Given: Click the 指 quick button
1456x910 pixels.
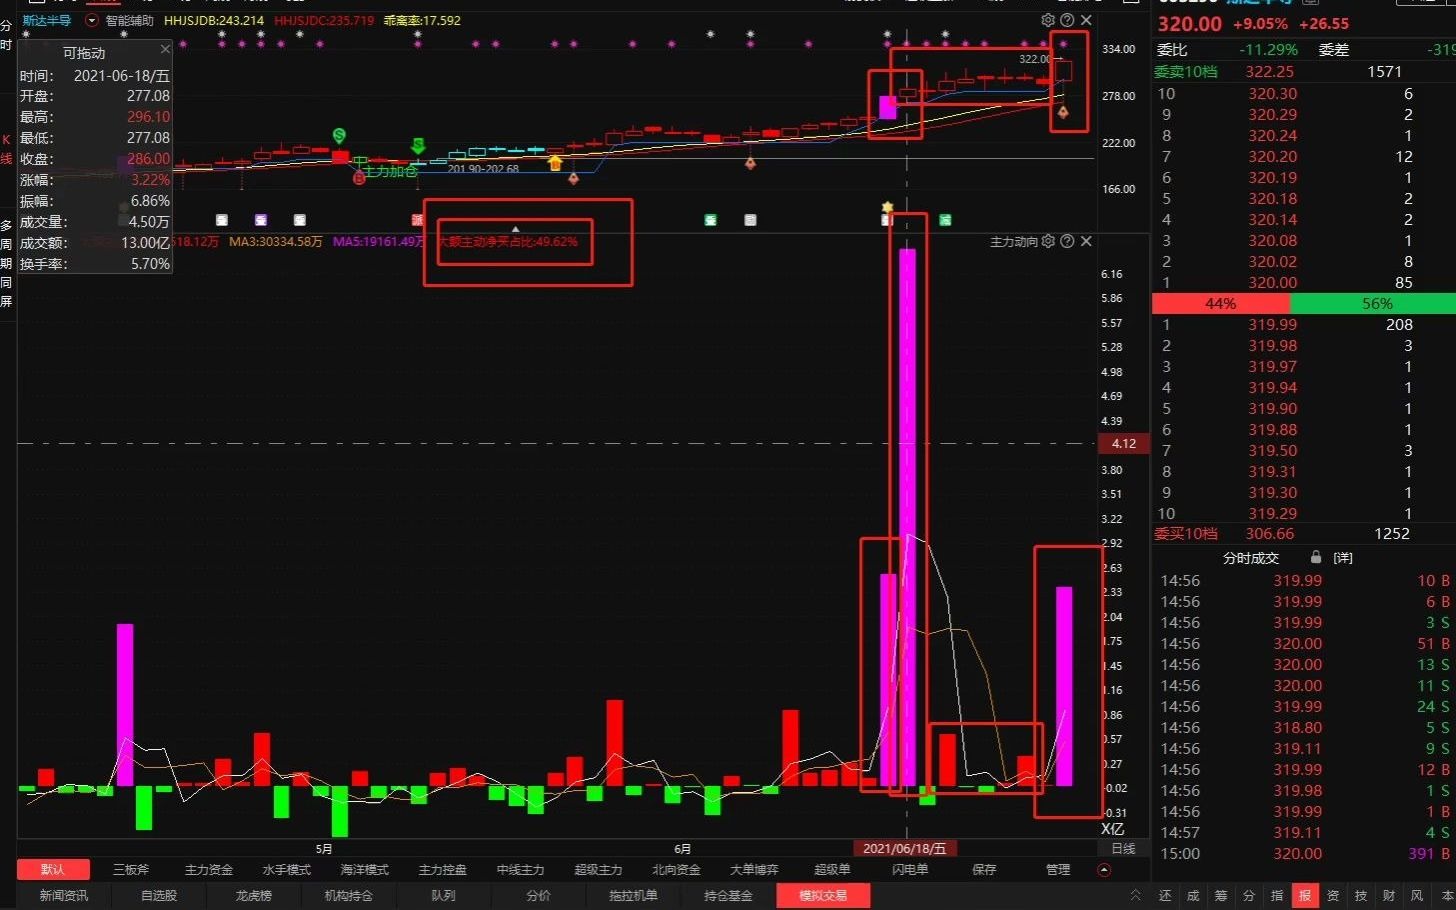Looking at the screenshot, I should click(x=1277, y=895).
